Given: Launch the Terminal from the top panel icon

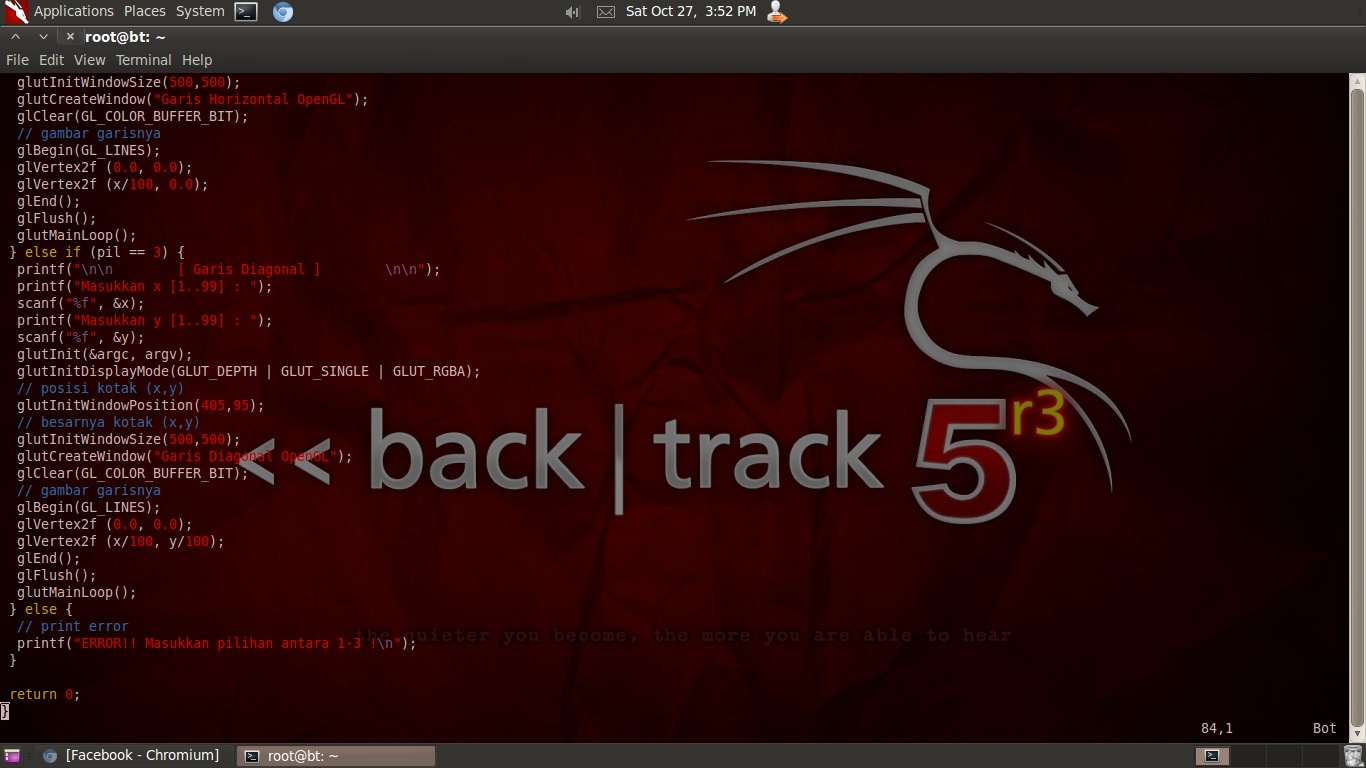Looking at the screenshot, I should [x=246, y=12].
